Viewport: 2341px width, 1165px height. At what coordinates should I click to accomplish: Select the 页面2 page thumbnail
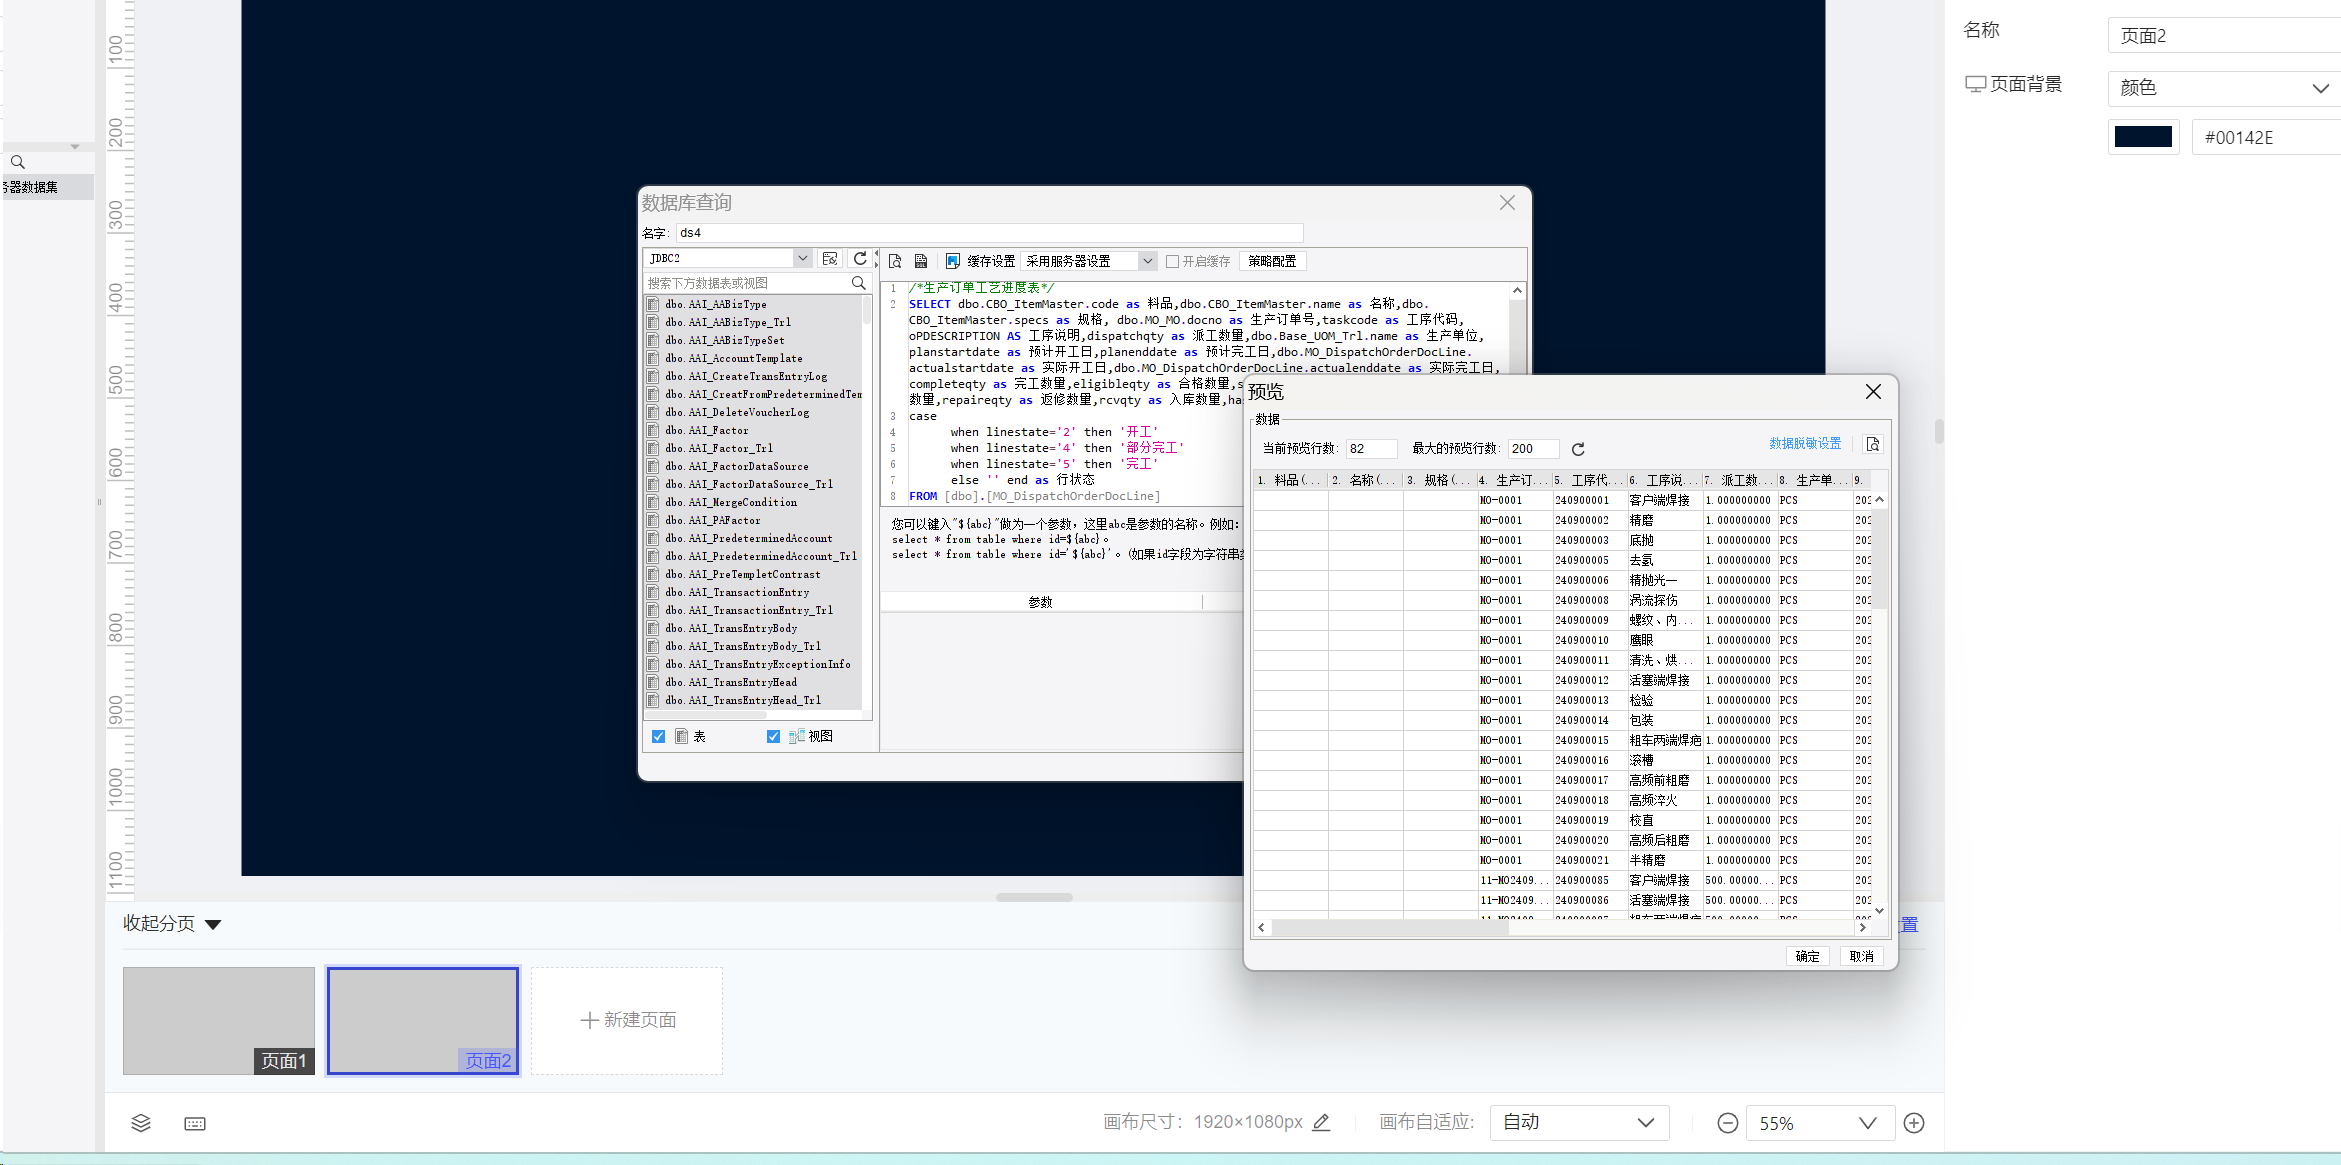point(423,1020)
